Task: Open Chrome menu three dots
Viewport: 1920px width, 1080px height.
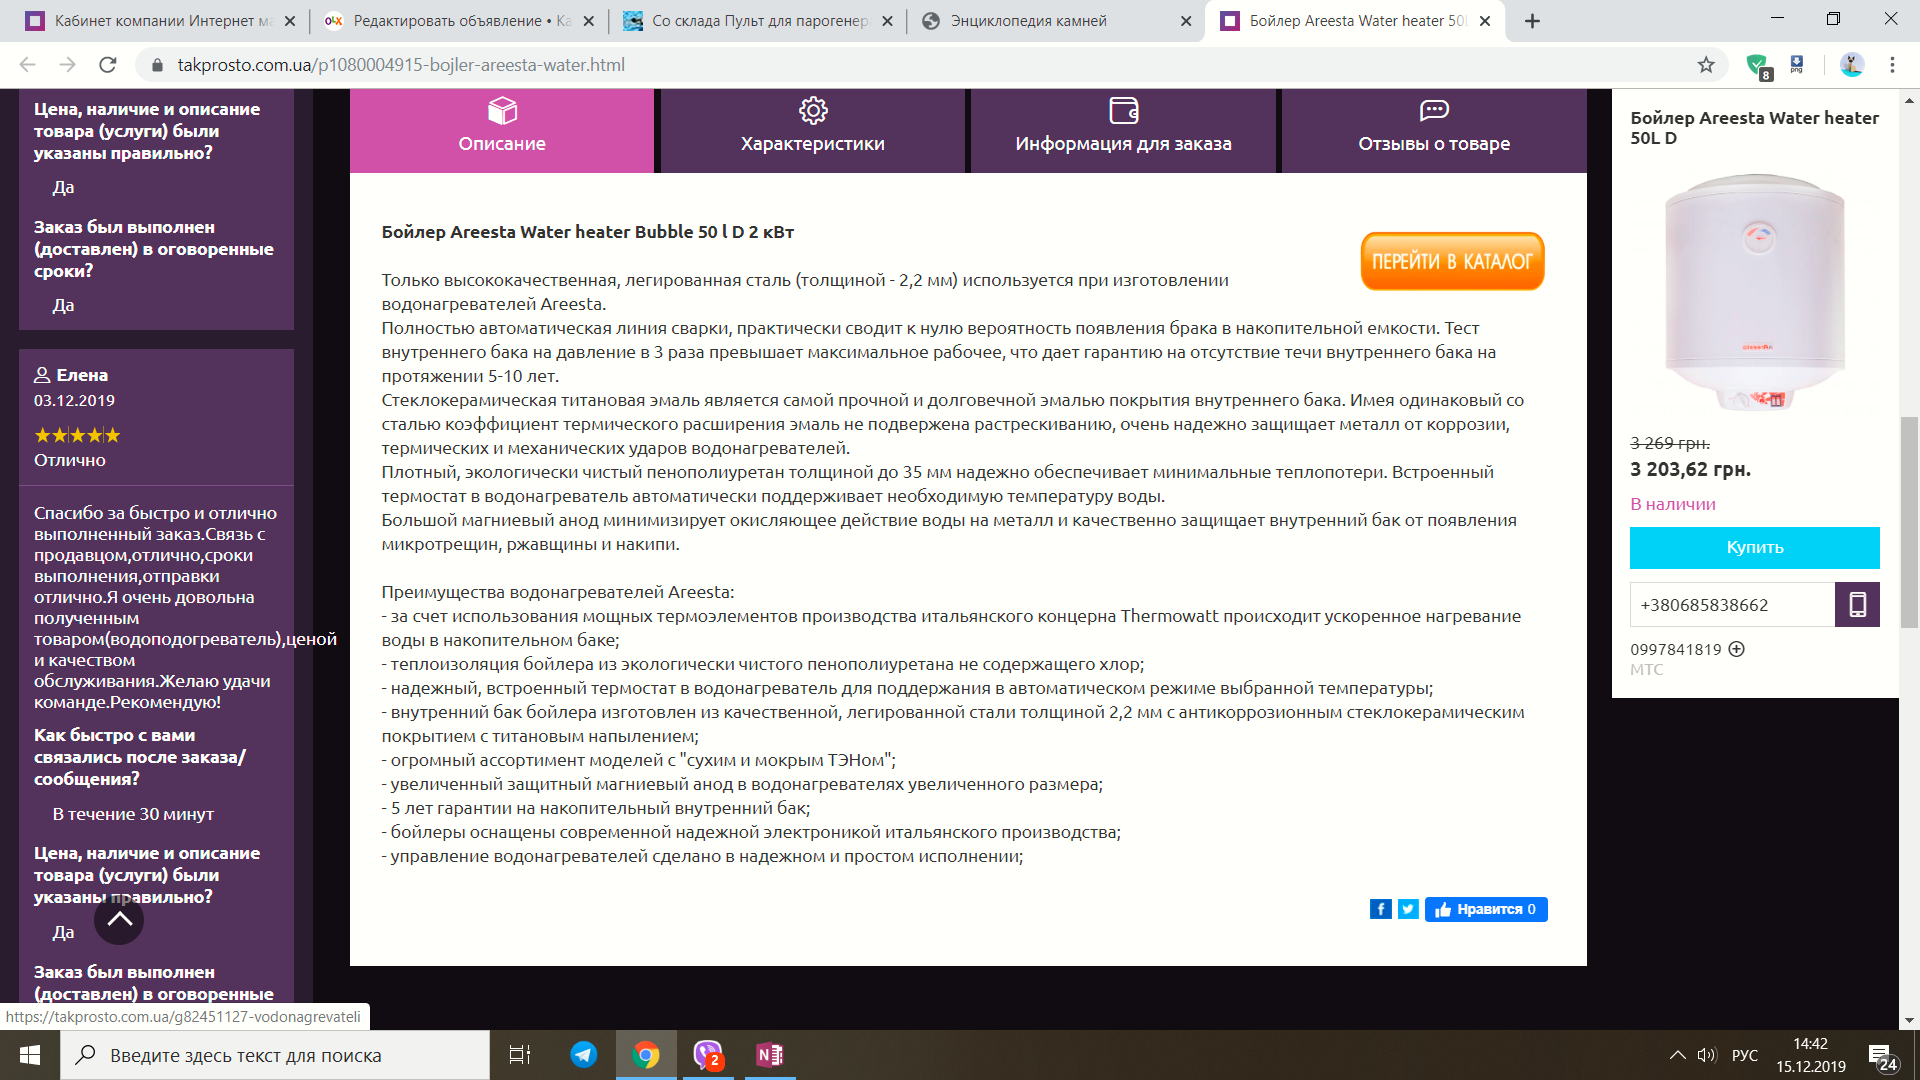Action: (x=1892, y=65)
